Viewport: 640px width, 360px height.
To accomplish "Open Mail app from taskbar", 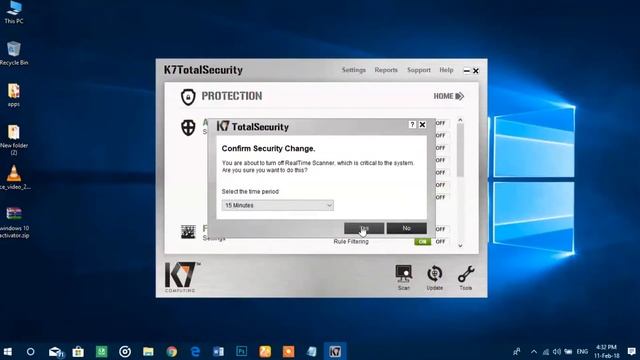I will tap(56, 351).
